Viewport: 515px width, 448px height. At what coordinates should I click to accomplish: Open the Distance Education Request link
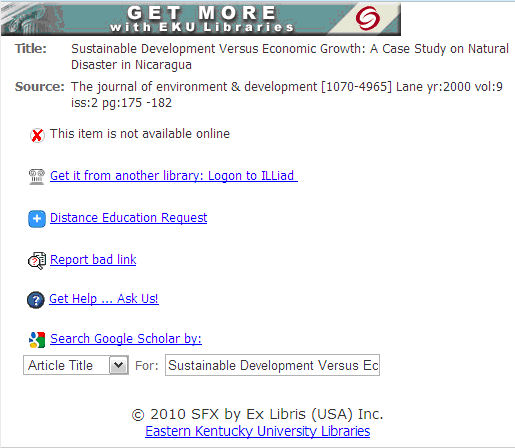[129, 218]
